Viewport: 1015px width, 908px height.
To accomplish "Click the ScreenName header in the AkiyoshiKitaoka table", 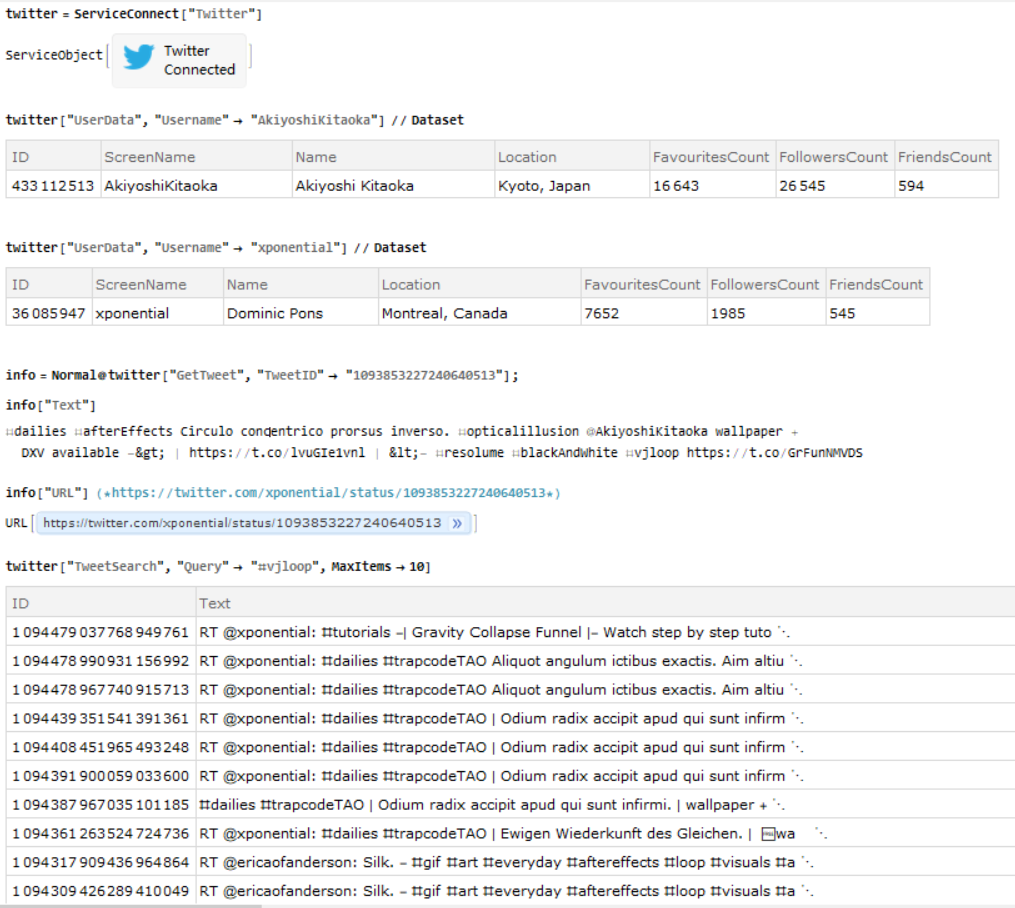I will pyautogui.click(x=150, y=157).
